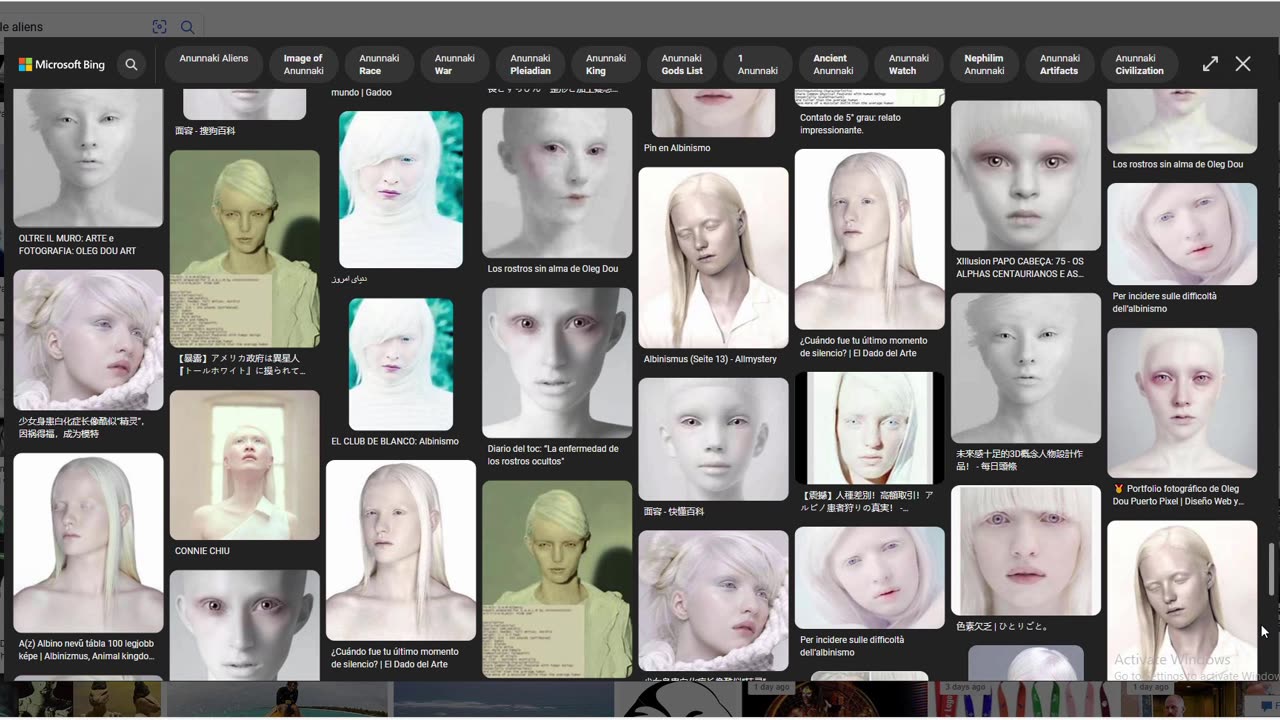Click the background search box magnifier icon
Screen dimensions: 1280x720
coord(187,27)
